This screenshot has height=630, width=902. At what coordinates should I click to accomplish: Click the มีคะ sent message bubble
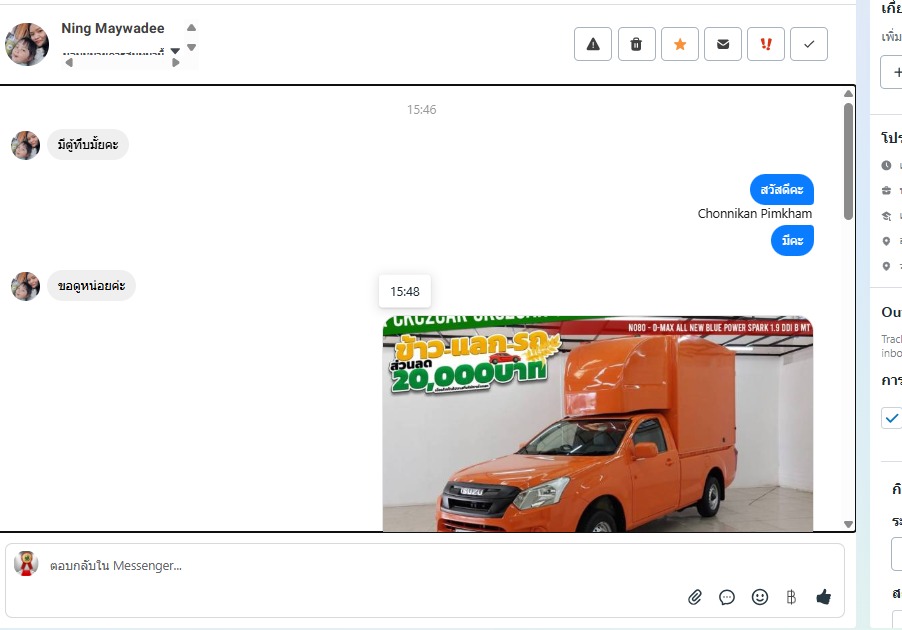click(x=792, y=240)
